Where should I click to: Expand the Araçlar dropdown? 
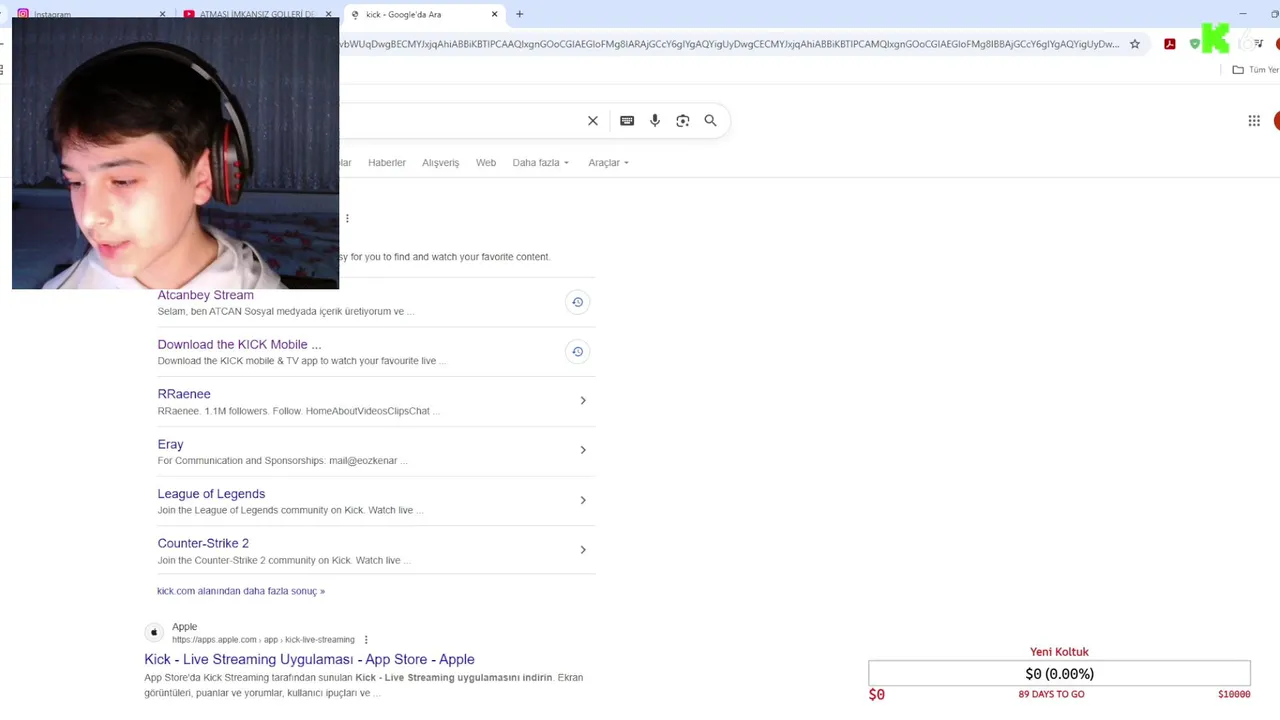[x=608, y=162]
